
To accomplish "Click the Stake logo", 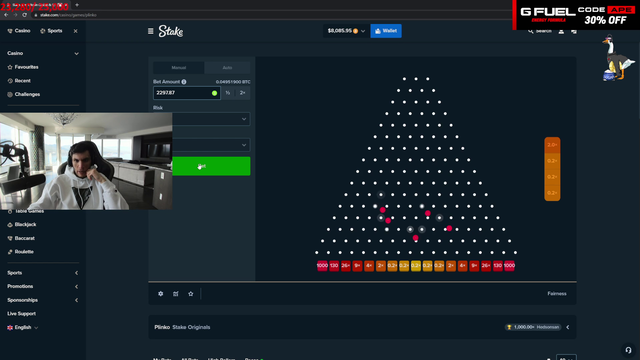I will tap(171, 31).
